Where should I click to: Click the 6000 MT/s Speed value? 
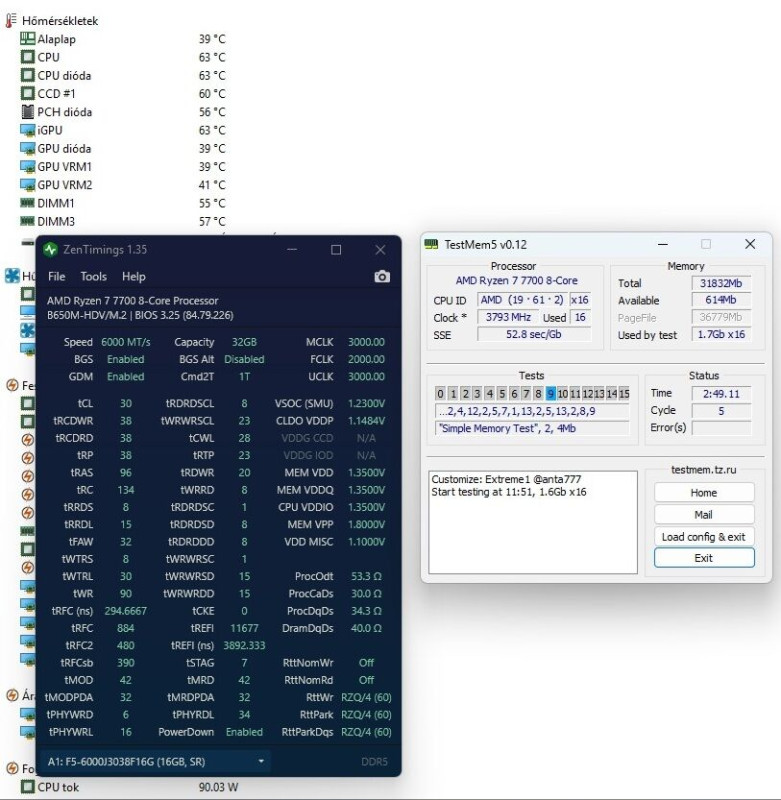125,342
